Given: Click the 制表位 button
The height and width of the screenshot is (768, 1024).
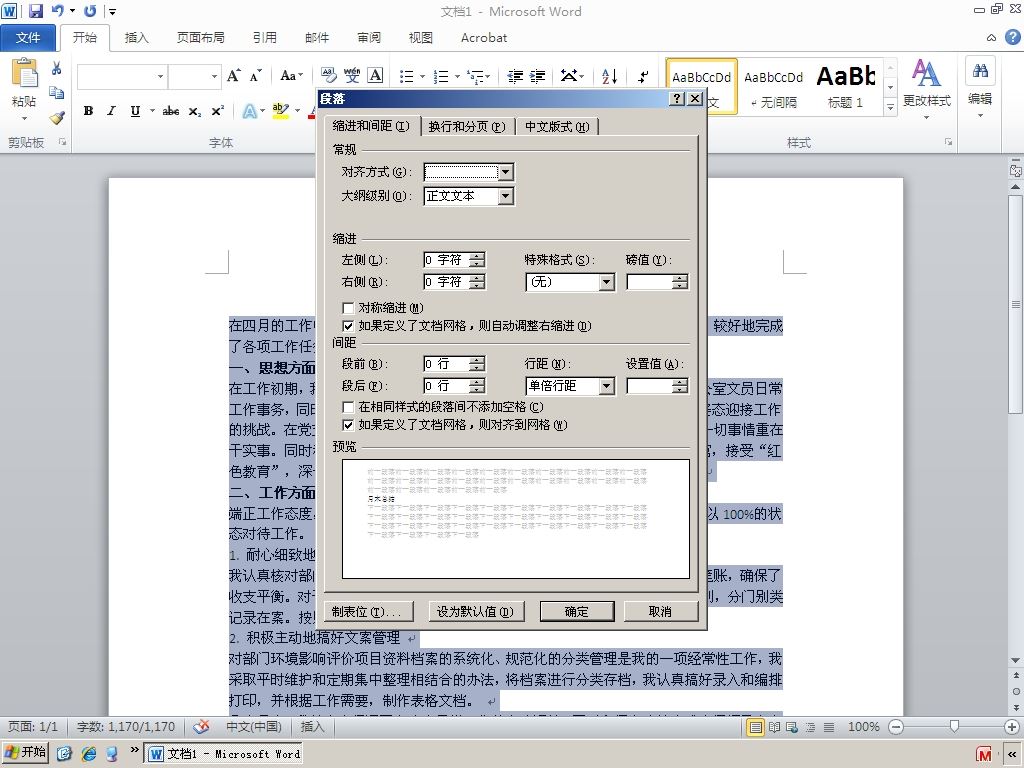Looking at the screenshot, I should (x=368, y=611).
